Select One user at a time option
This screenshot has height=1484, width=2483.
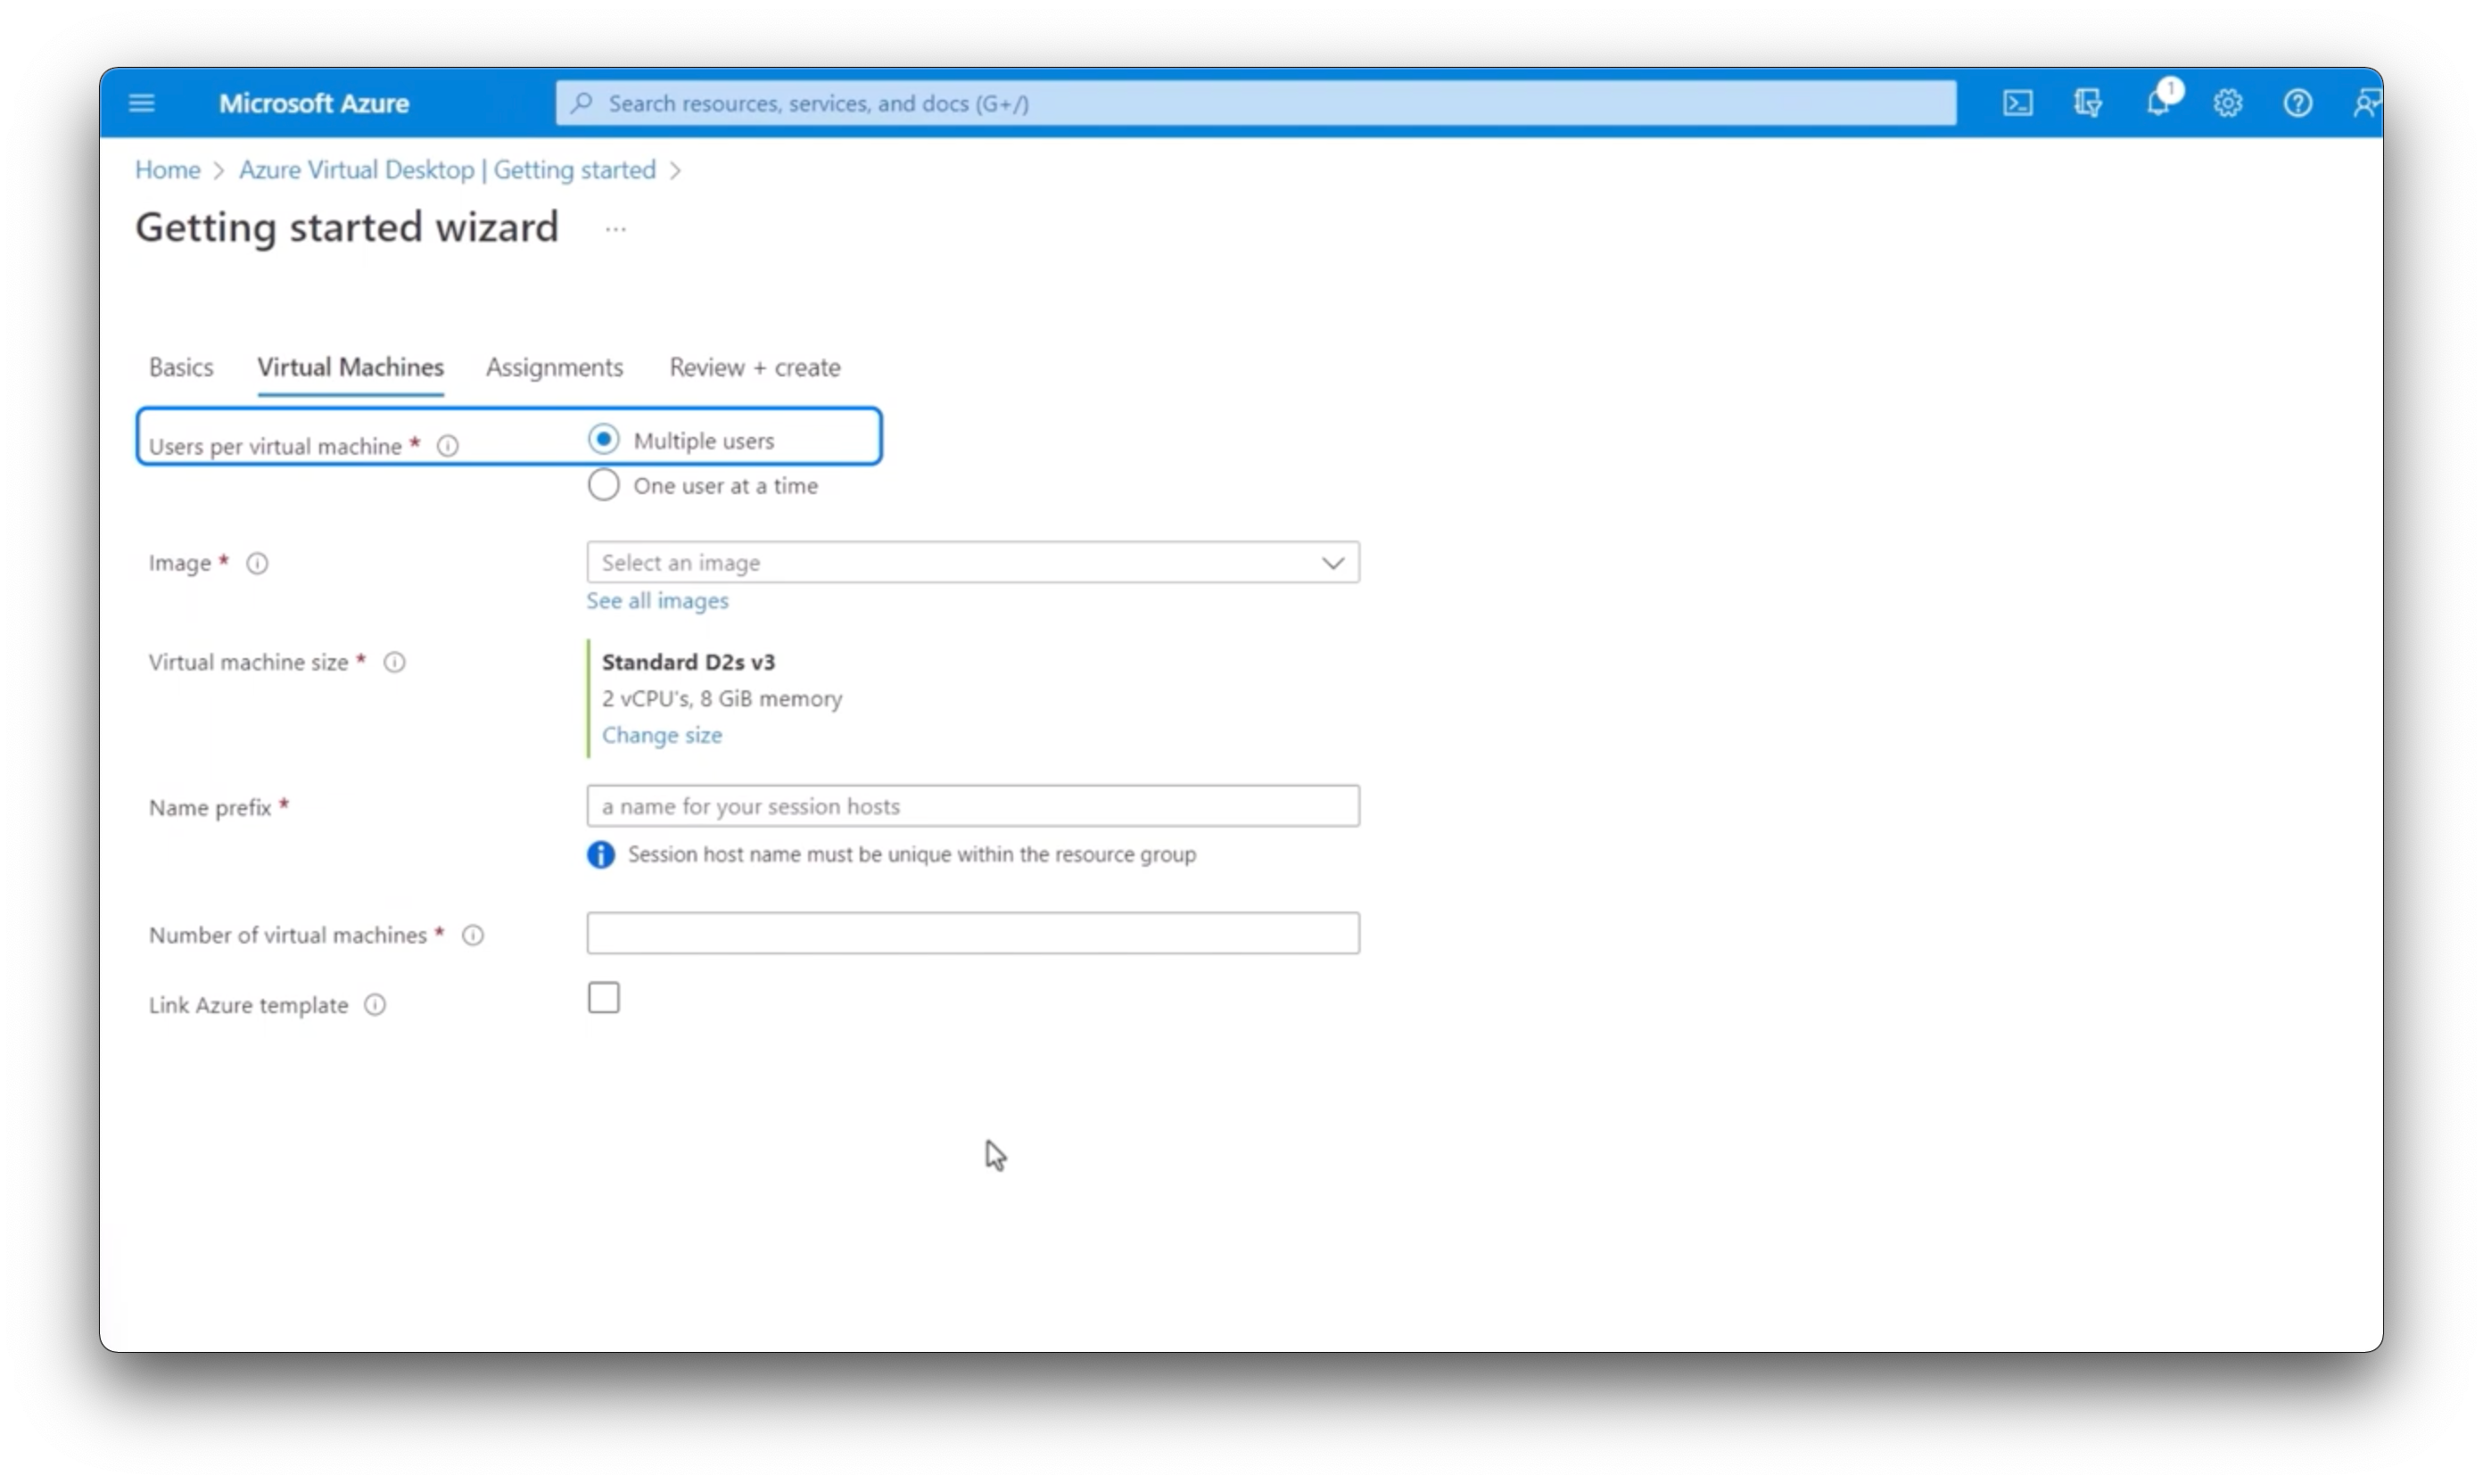(604, 485)
